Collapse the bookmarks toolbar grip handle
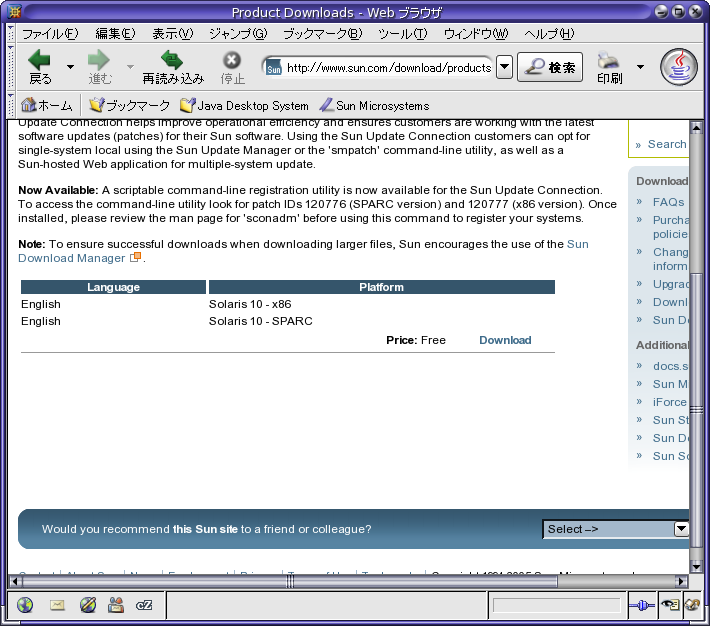The image size is (710, 626). [x=10, y=105]
